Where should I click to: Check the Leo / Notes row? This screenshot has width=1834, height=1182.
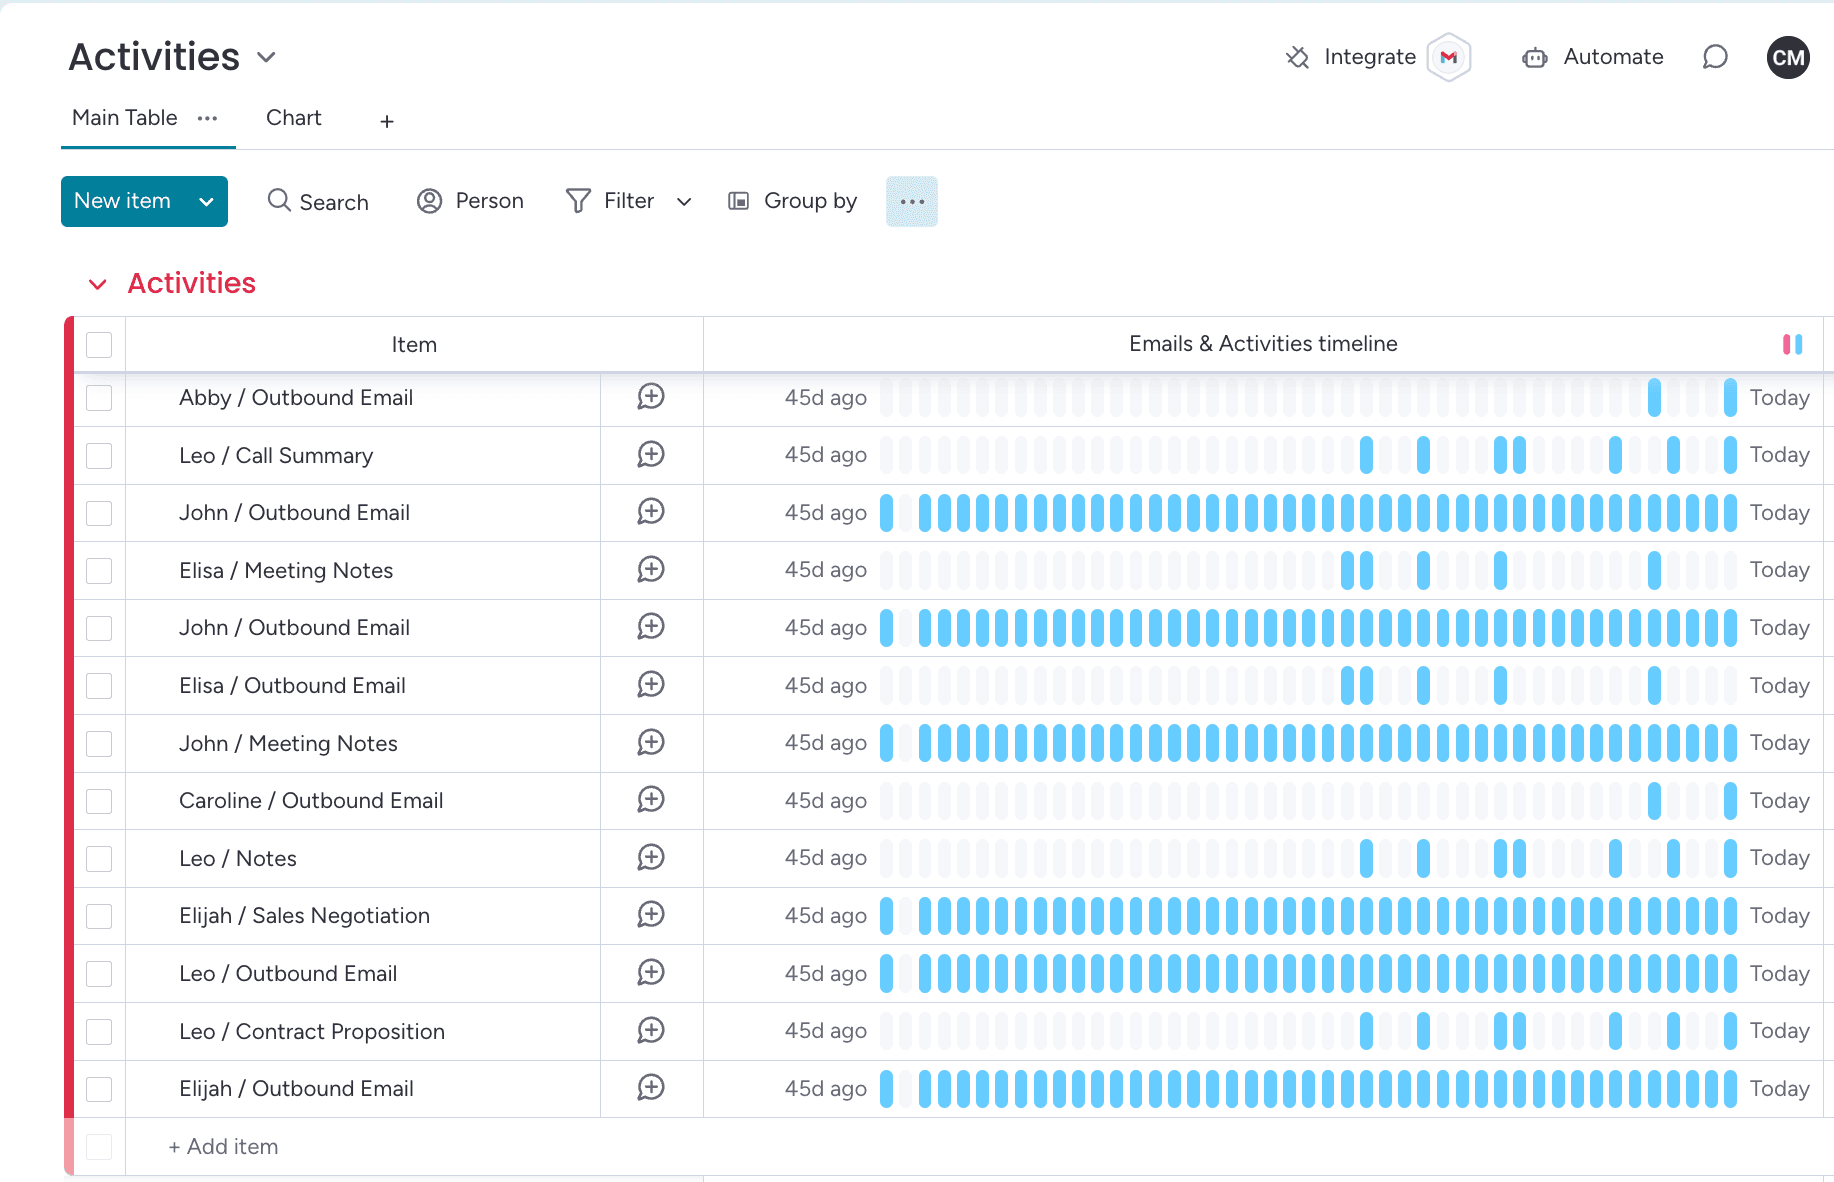(99, 859)
